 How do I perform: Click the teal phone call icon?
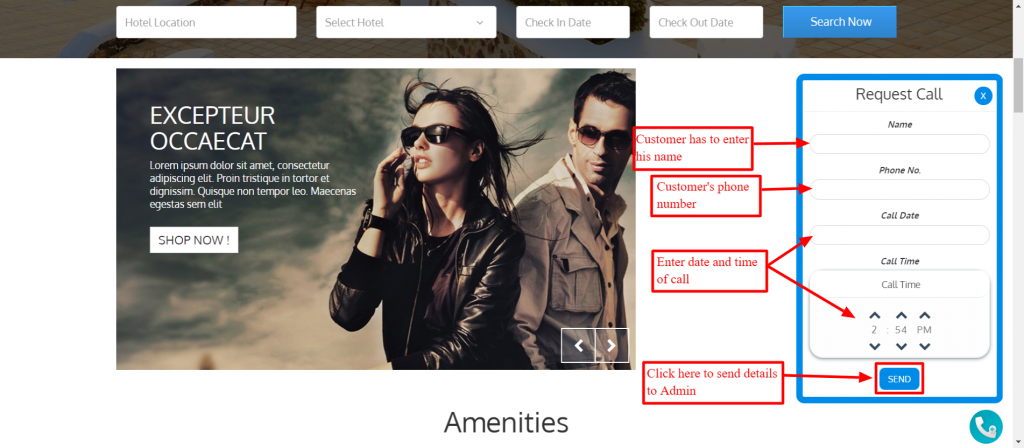[985, 426]
